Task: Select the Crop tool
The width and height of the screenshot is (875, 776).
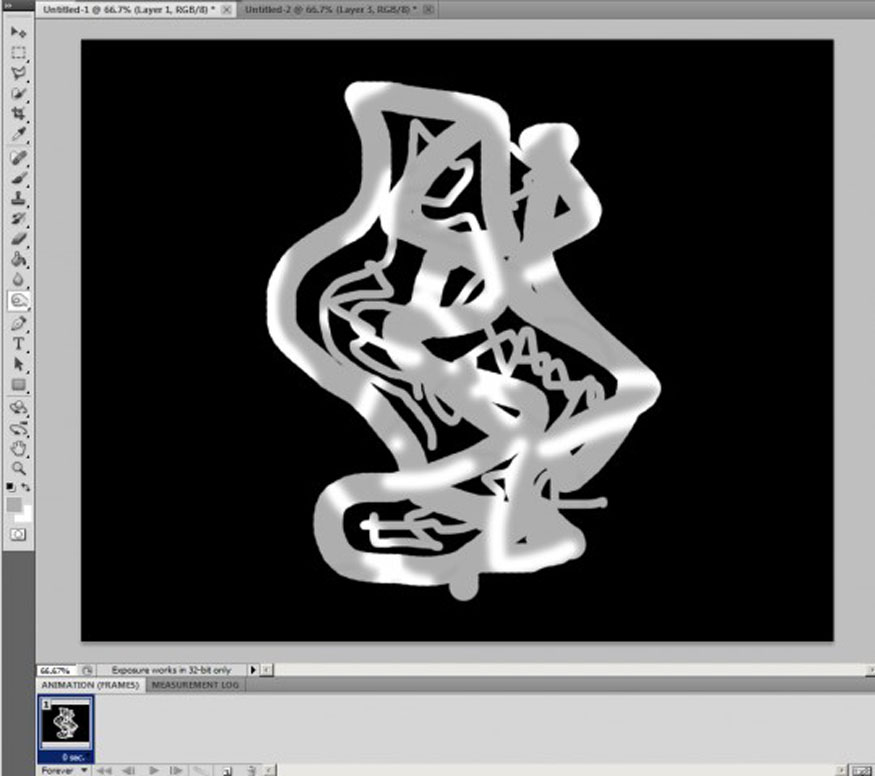Action: [x=18, y=114]
